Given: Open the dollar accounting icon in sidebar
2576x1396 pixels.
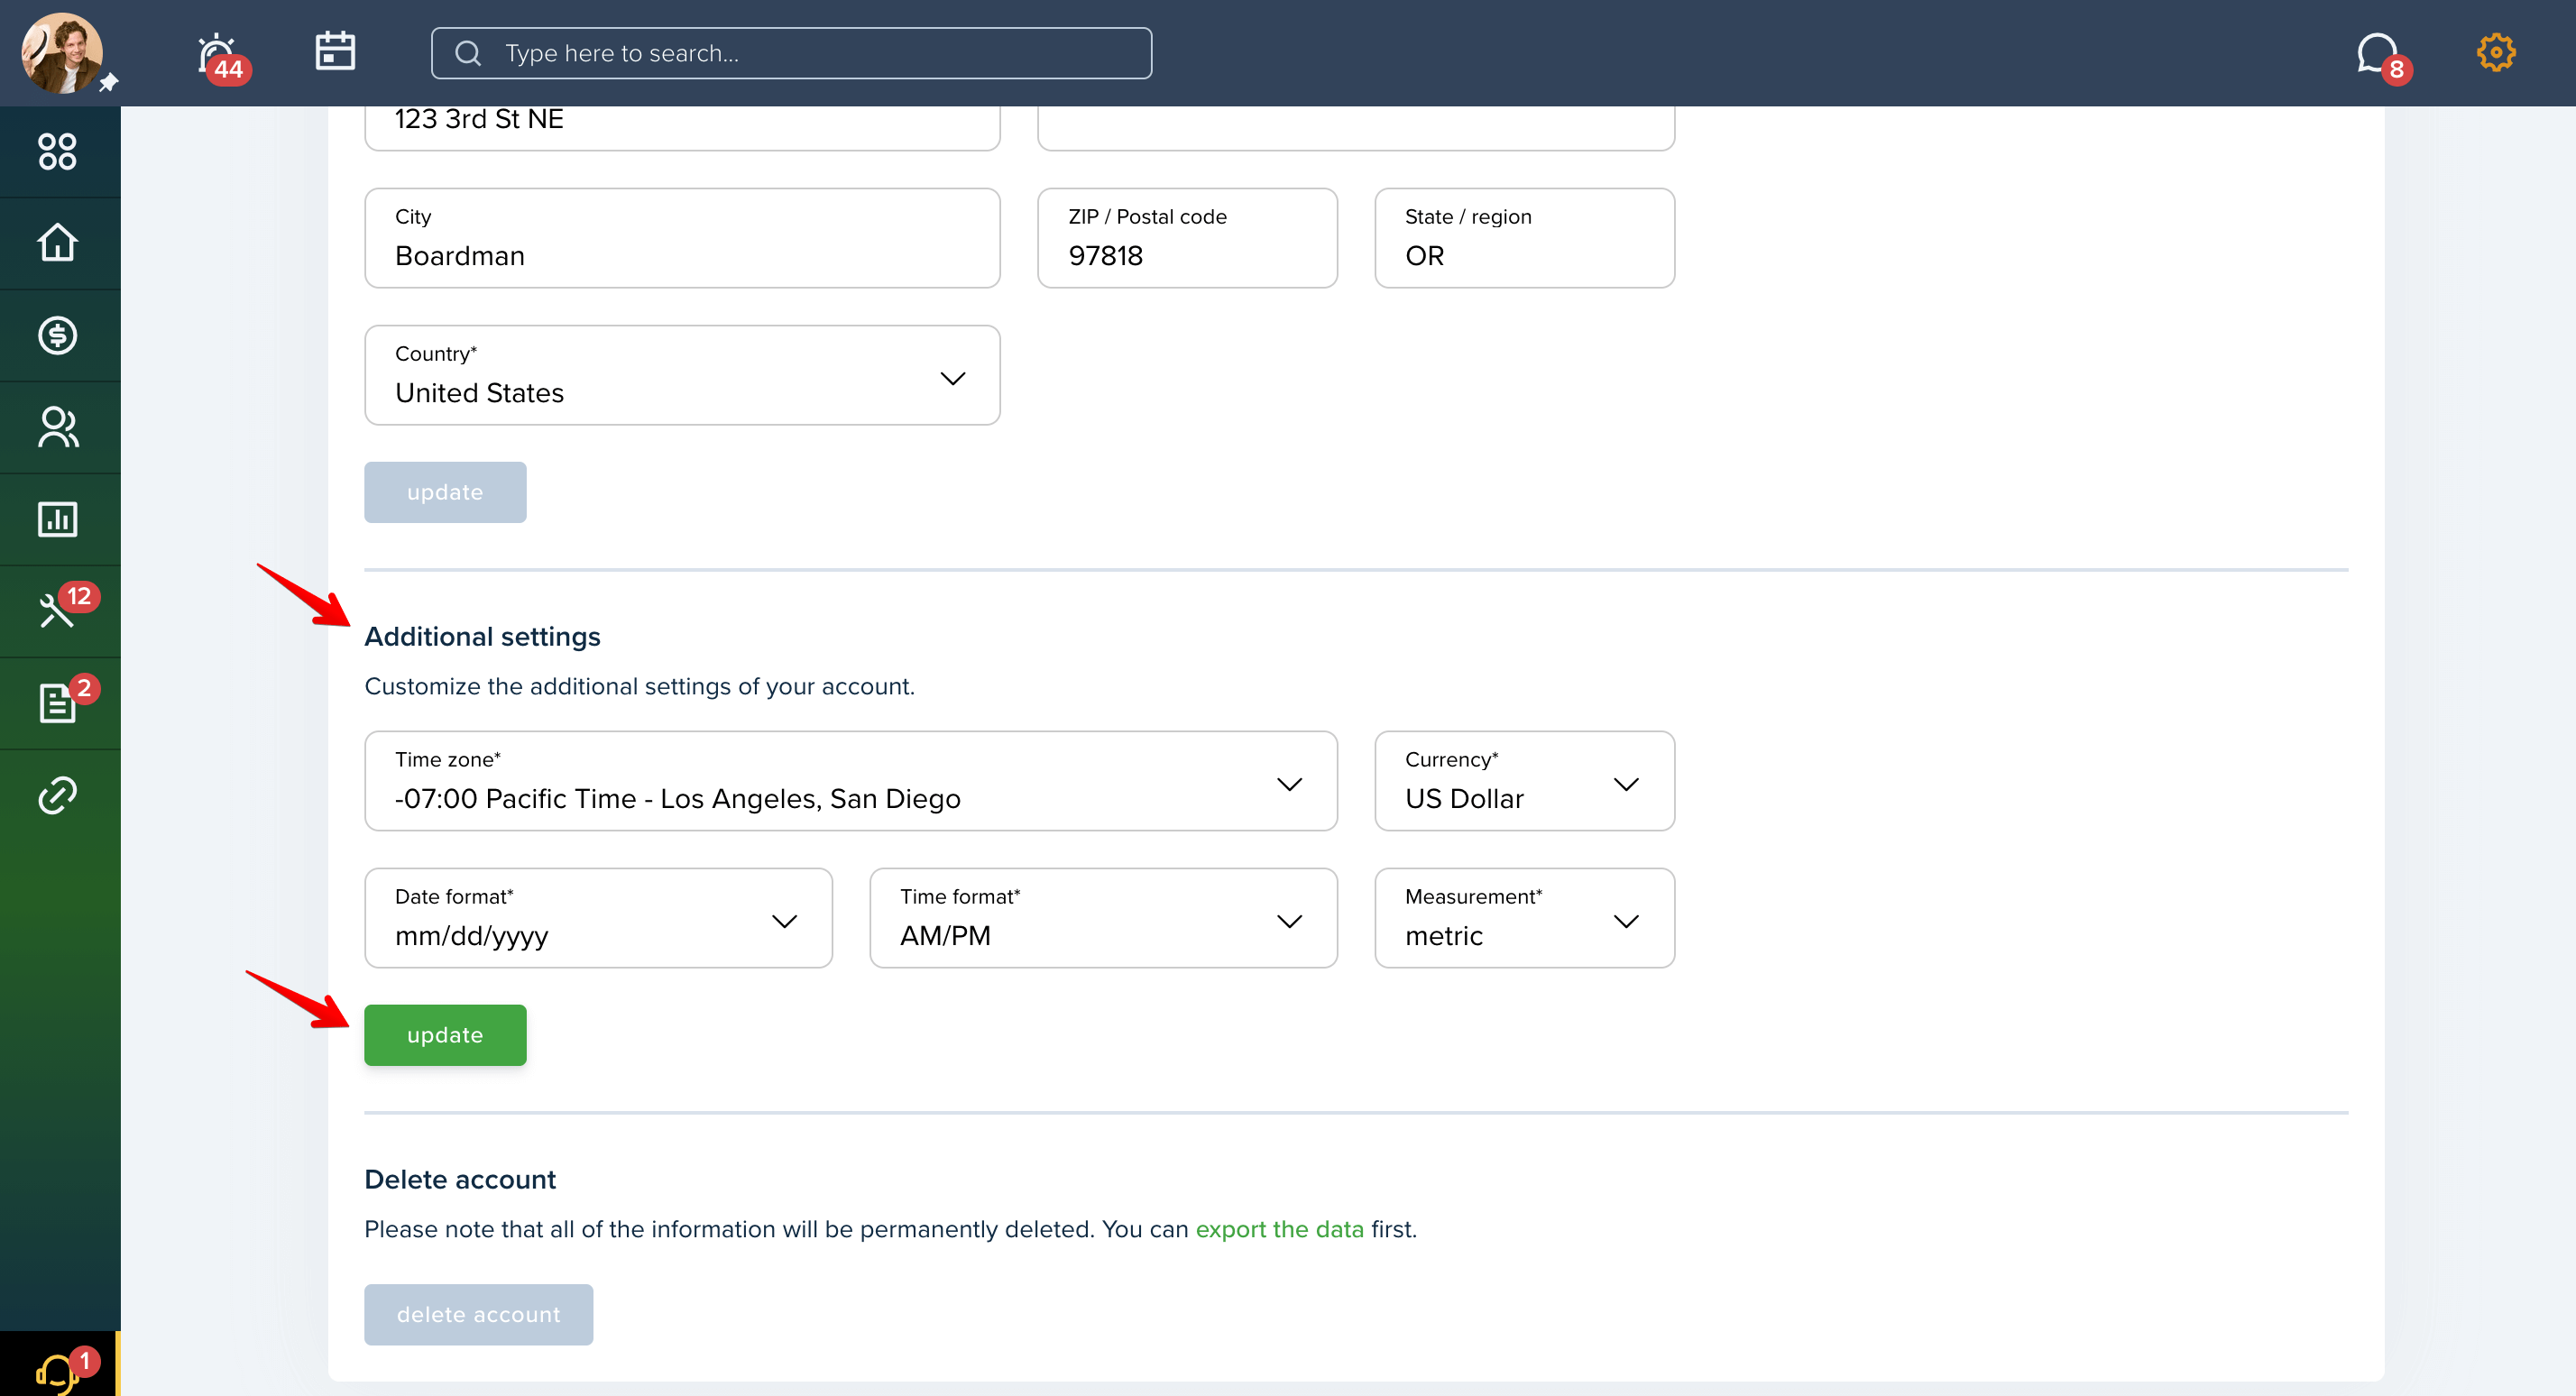Looking at the screenshot, I should (x=57, y=335).
